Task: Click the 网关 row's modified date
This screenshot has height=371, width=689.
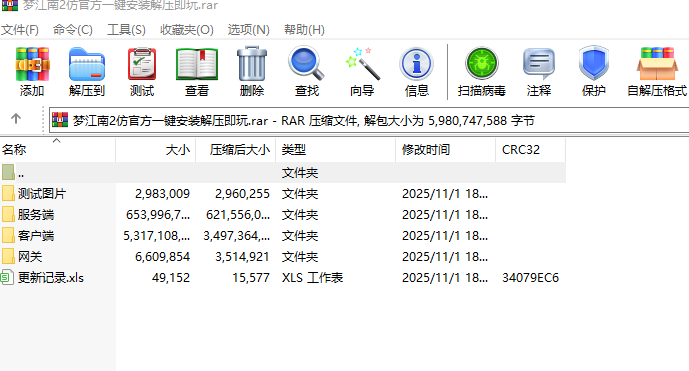Action: pos(445,257)
